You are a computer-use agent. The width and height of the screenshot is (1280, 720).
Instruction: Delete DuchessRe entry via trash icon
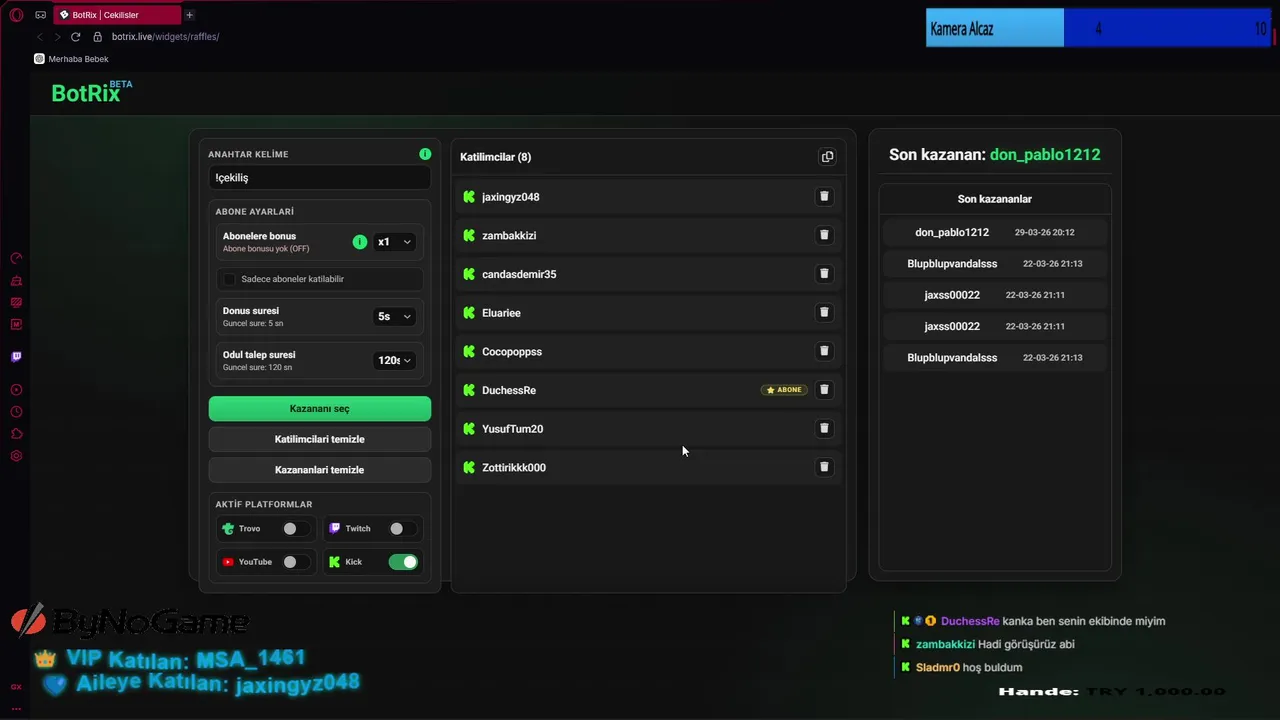824,390
